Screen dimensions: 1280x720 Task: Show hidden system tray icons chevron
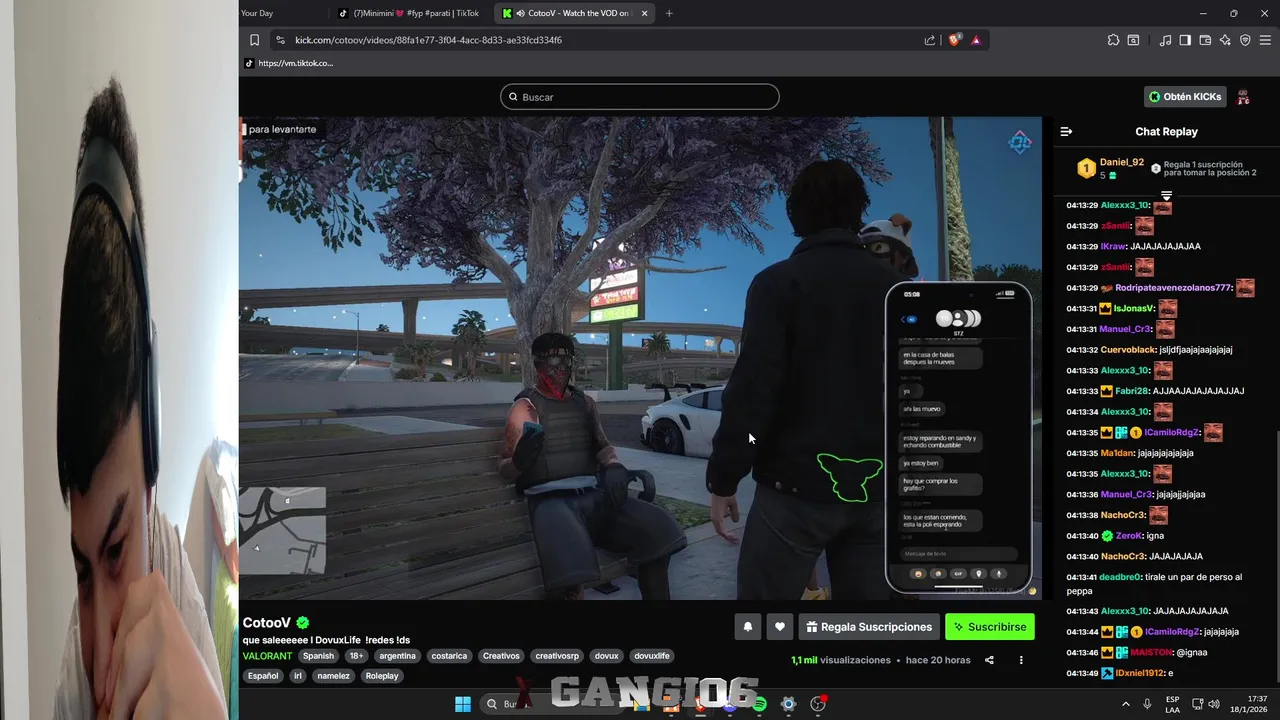(x=1126, y=704)
